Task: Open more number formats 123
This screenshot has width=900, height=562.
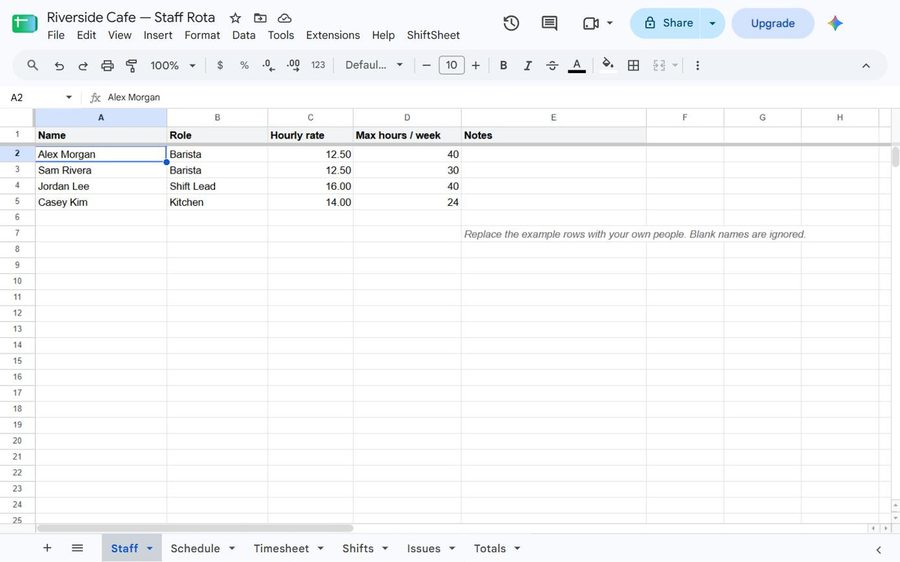Action: pyautogui.click(x=318, y=65)
